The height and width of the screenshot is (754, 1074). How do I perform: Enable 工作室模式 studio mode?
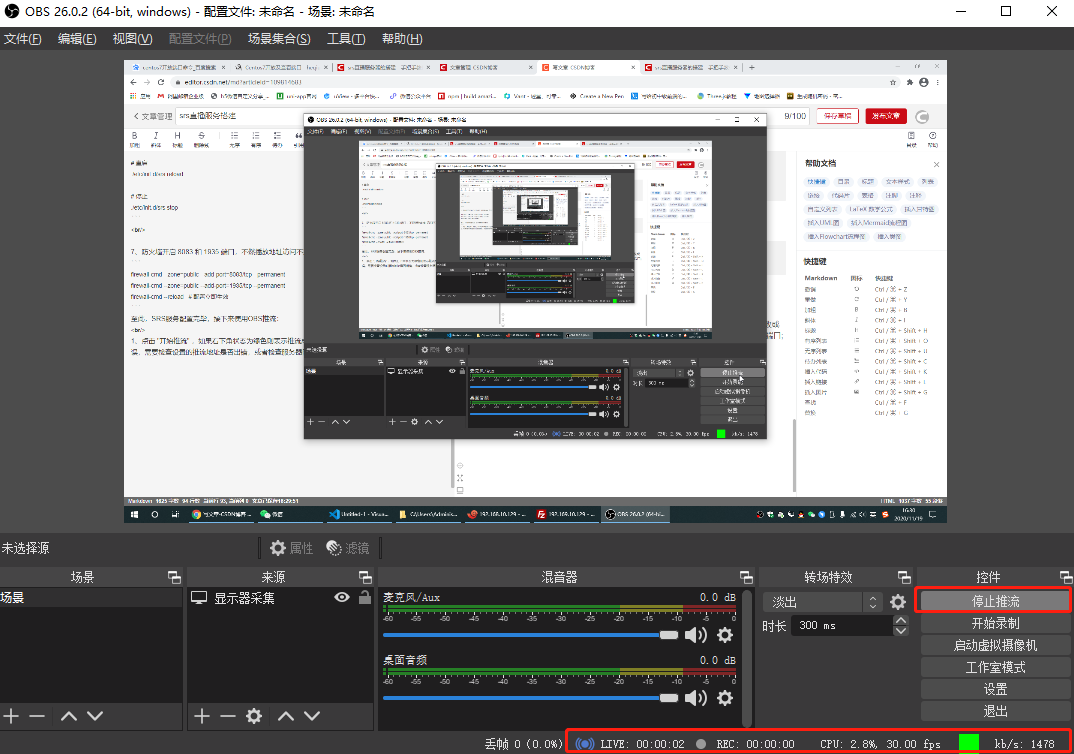tap(995, 667)
